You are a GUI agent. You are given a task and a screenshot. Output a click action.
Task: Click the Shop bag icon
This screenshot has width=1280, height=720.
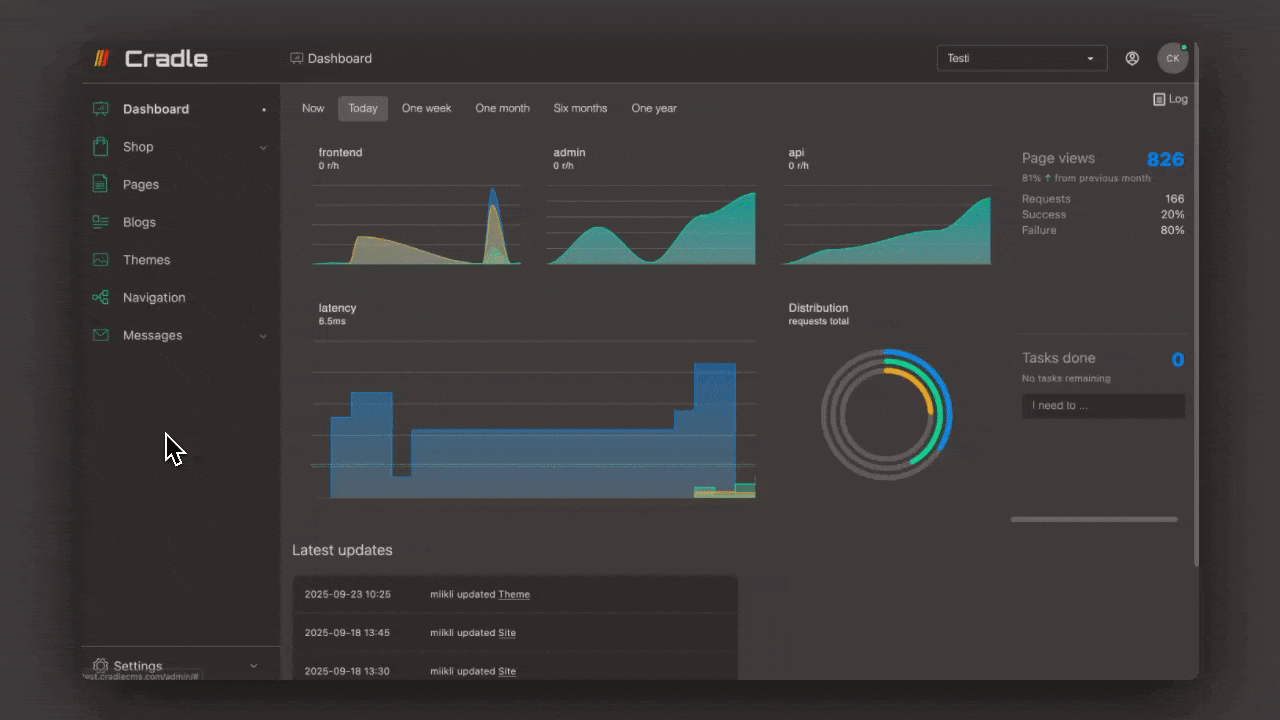pyautogui.click(x=100, y=147)
